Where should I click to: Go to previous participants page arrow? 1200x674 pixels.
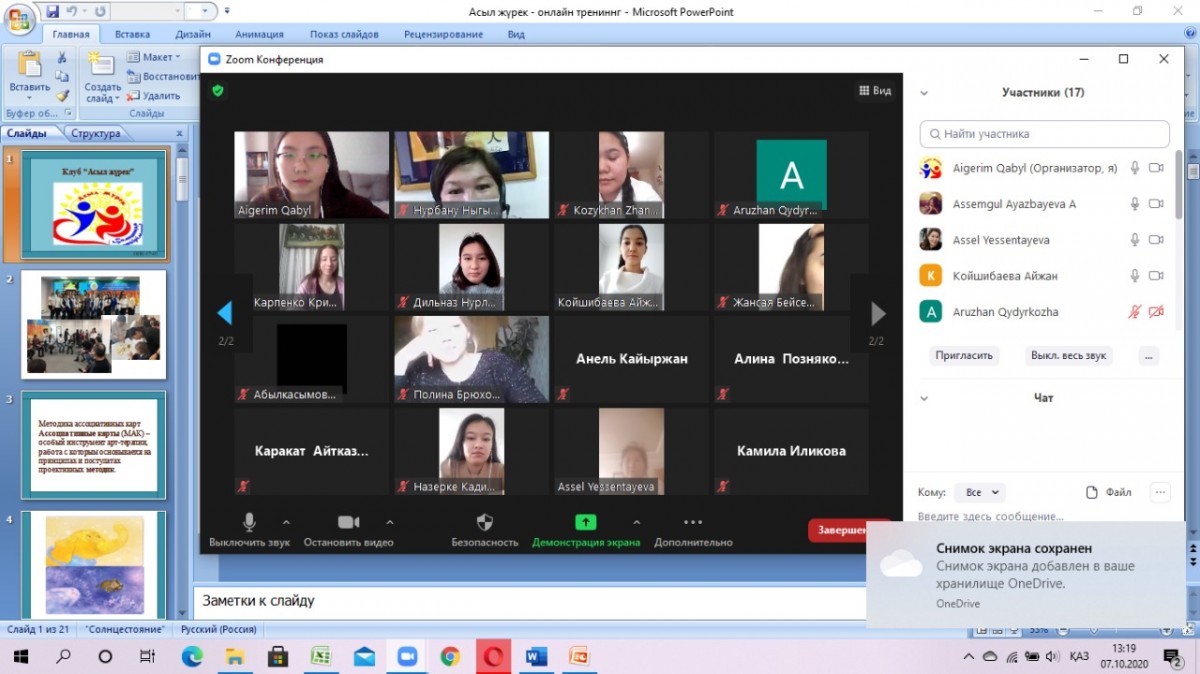[225, 314]
